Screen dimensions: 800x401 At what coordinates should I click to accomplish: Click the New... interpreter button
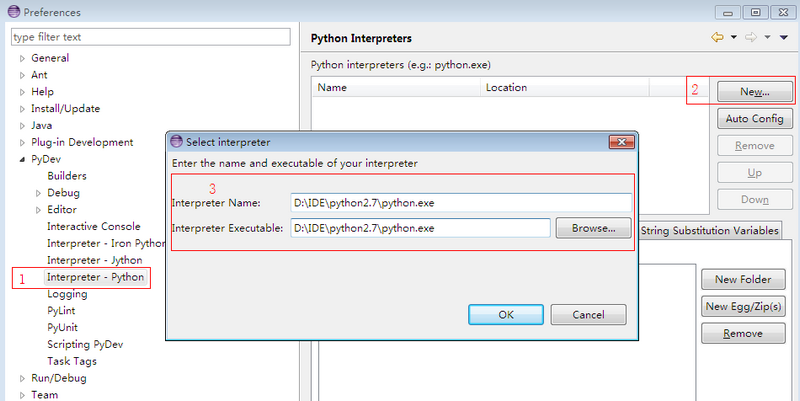pos(754,91)
